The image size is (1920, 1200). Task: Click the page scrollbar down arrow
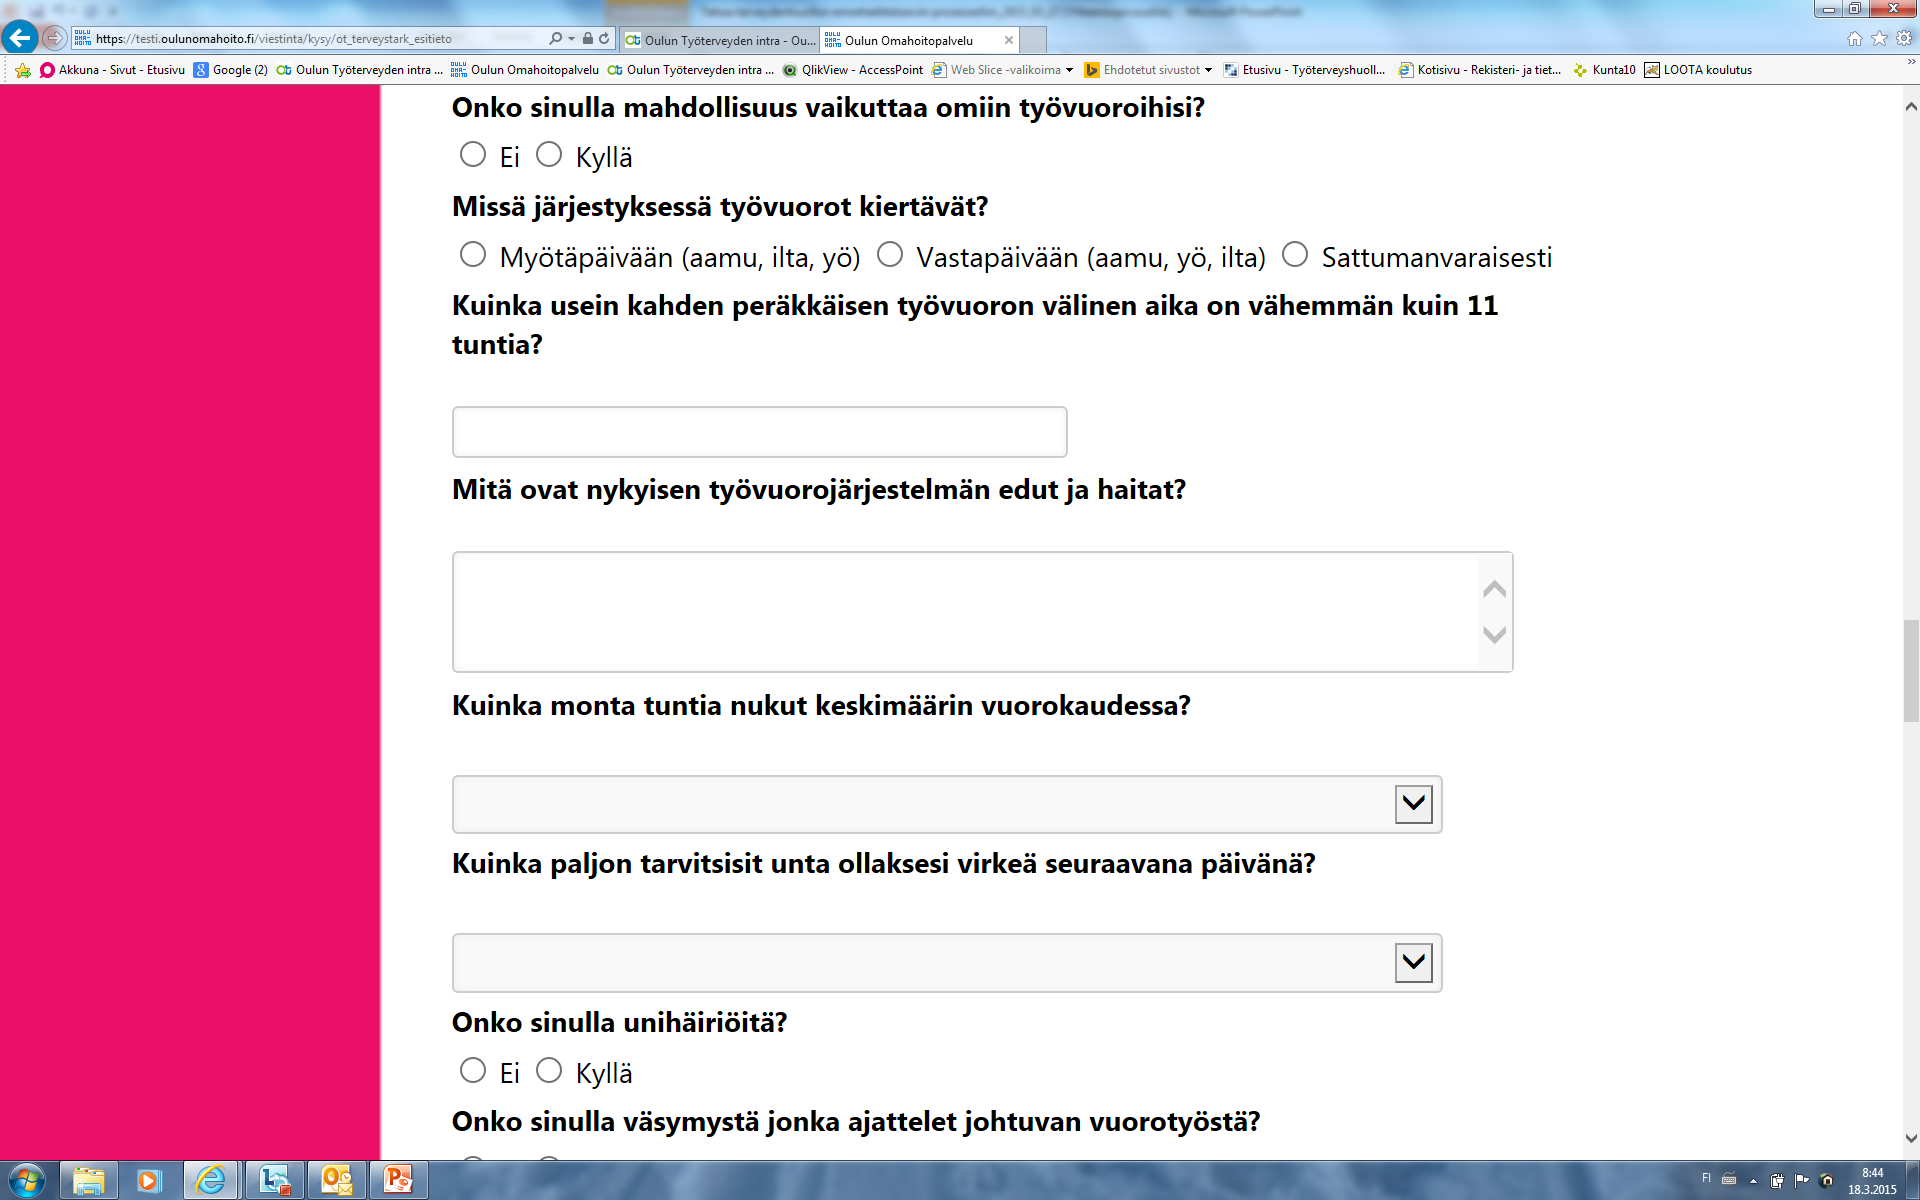click(x=1911, y=1138)
